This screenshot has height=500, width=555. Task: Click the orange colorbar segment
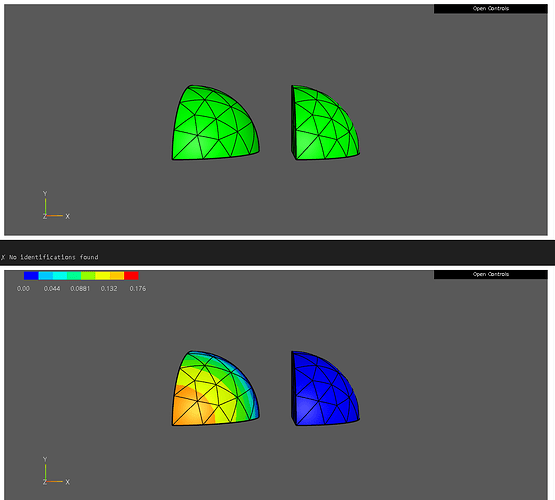[117, 276]
